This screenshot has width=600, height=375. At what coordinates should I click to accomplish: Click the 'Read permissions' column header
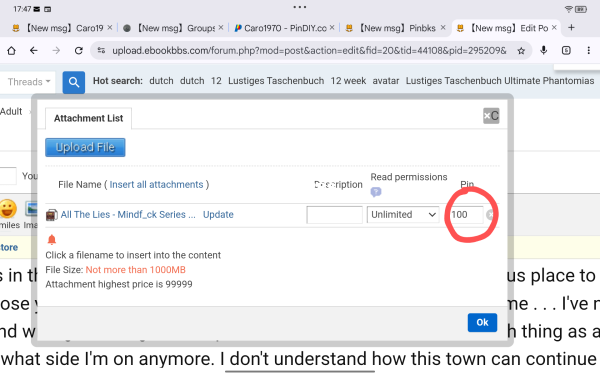(409, 177)
